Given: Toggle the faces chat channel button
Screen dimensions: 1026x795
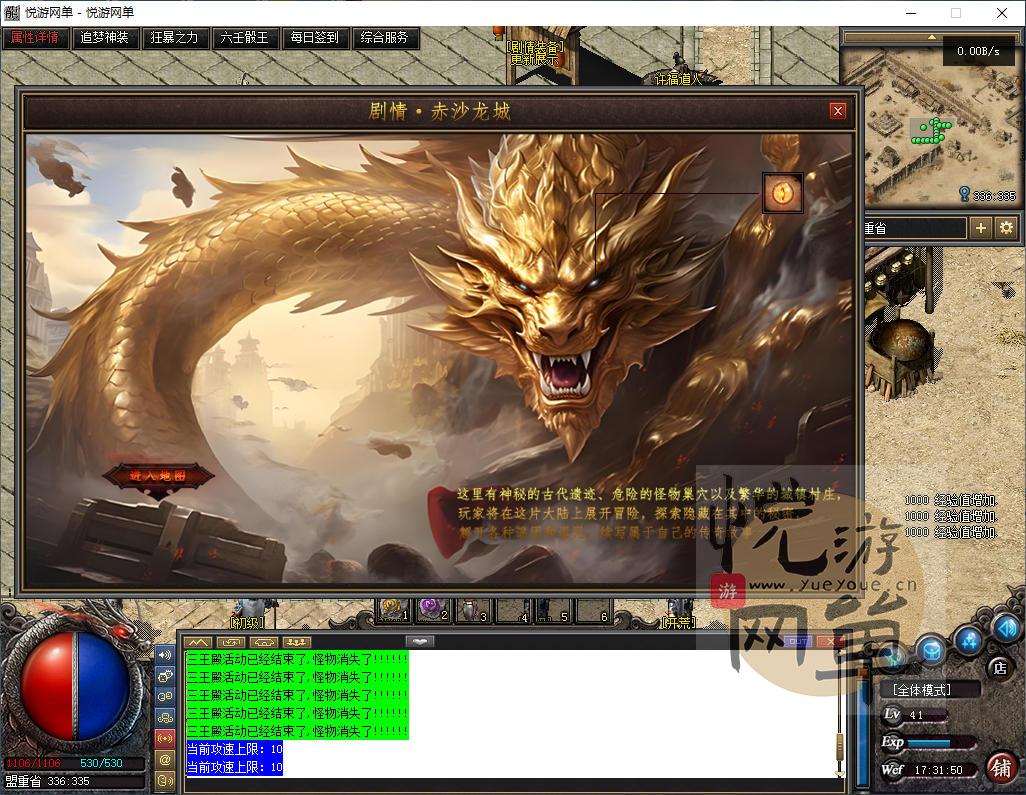Looking at the screenshot, I should tap(165, 676).
